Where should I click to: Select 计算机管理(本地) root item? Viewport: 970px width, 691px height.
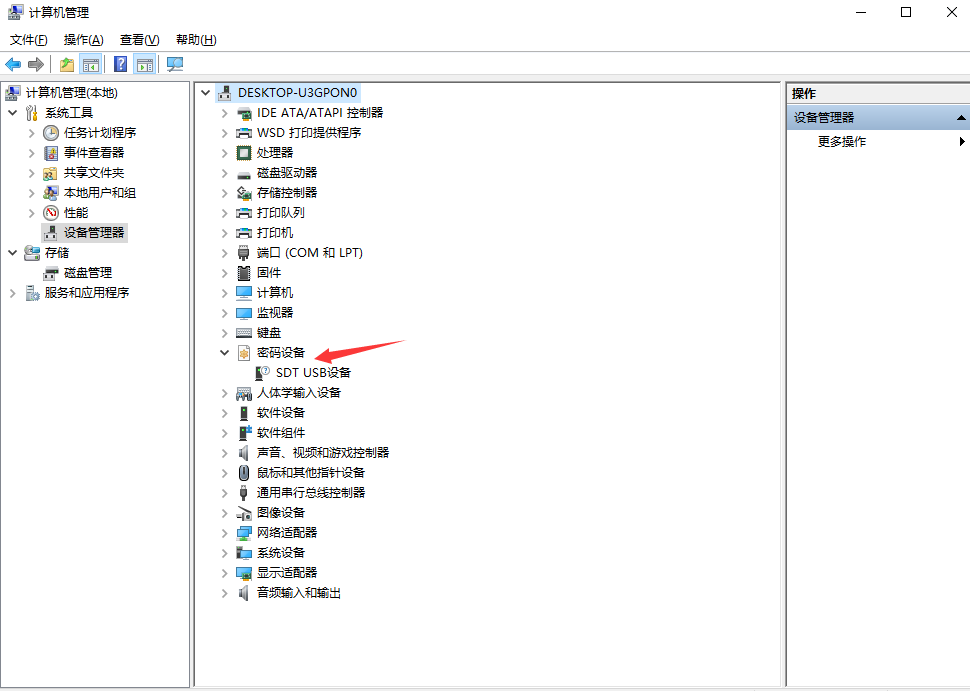click(x=72, y=93)
